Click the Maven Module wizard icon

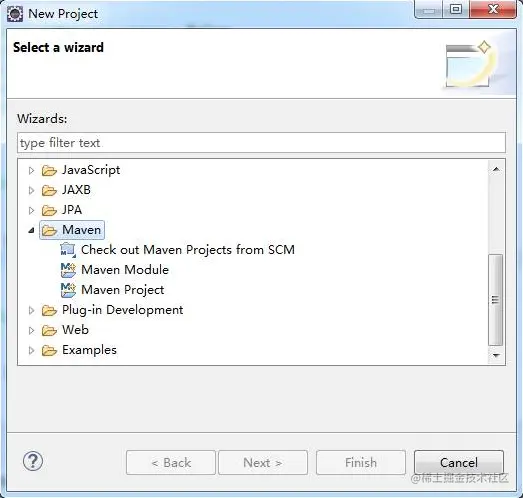(x=68, y=270)
